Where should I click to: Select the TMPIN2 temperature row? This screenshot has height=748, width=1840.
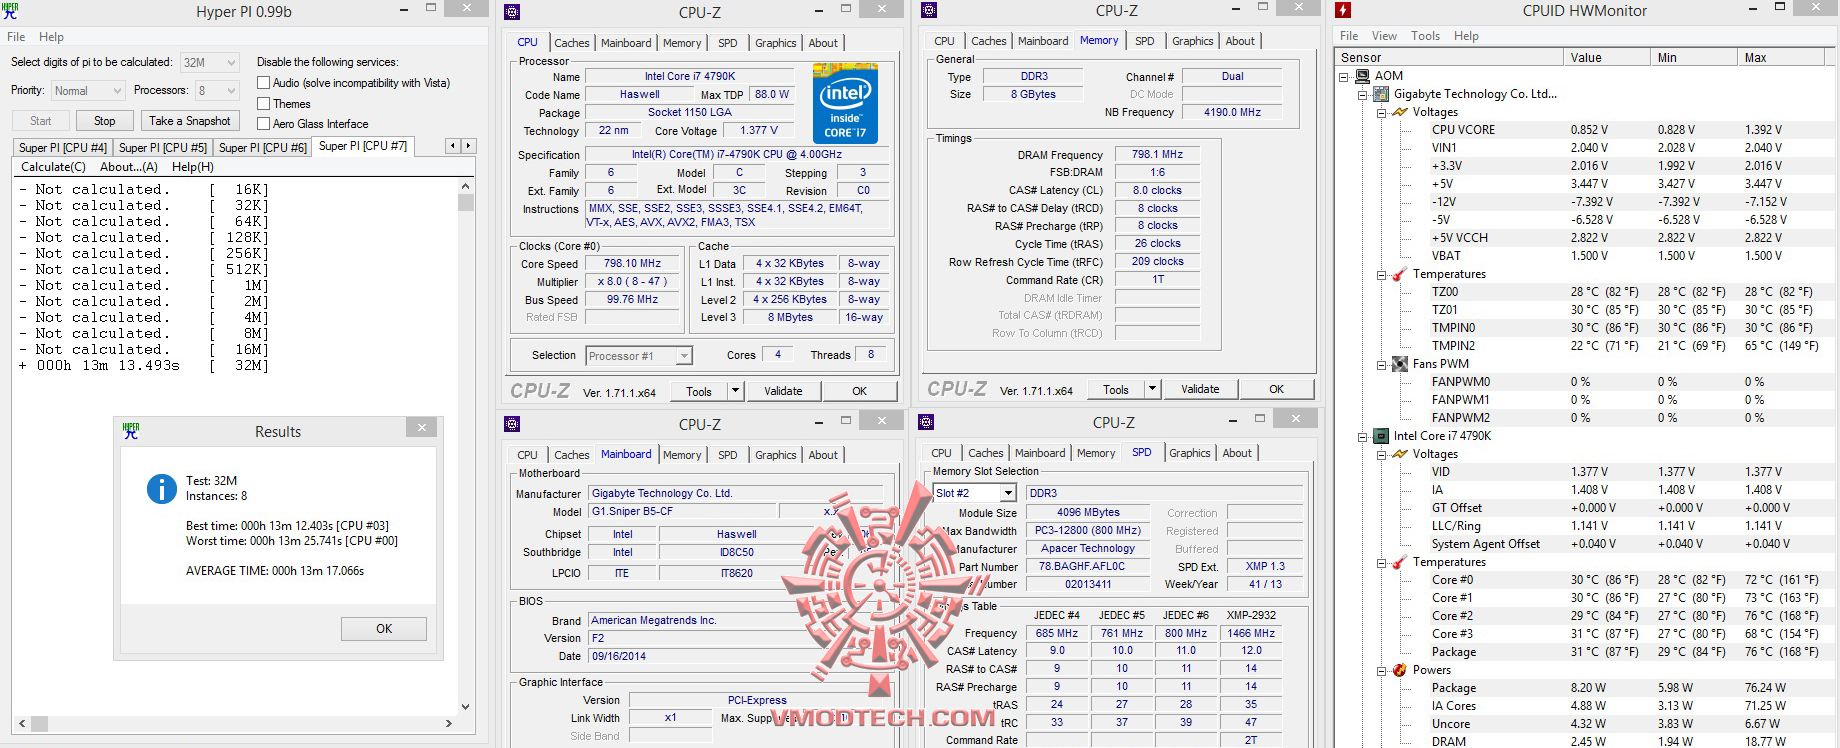coord(1586,346)
